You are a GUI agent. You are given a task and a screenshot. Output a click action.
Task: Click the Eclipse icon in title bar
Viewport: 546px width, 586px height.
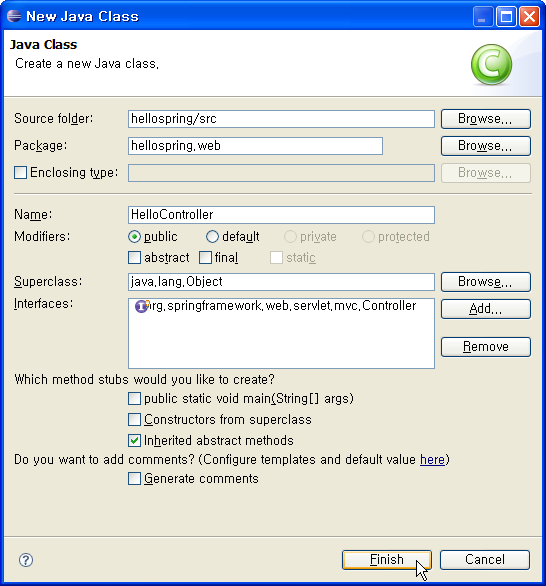(14, 16)
